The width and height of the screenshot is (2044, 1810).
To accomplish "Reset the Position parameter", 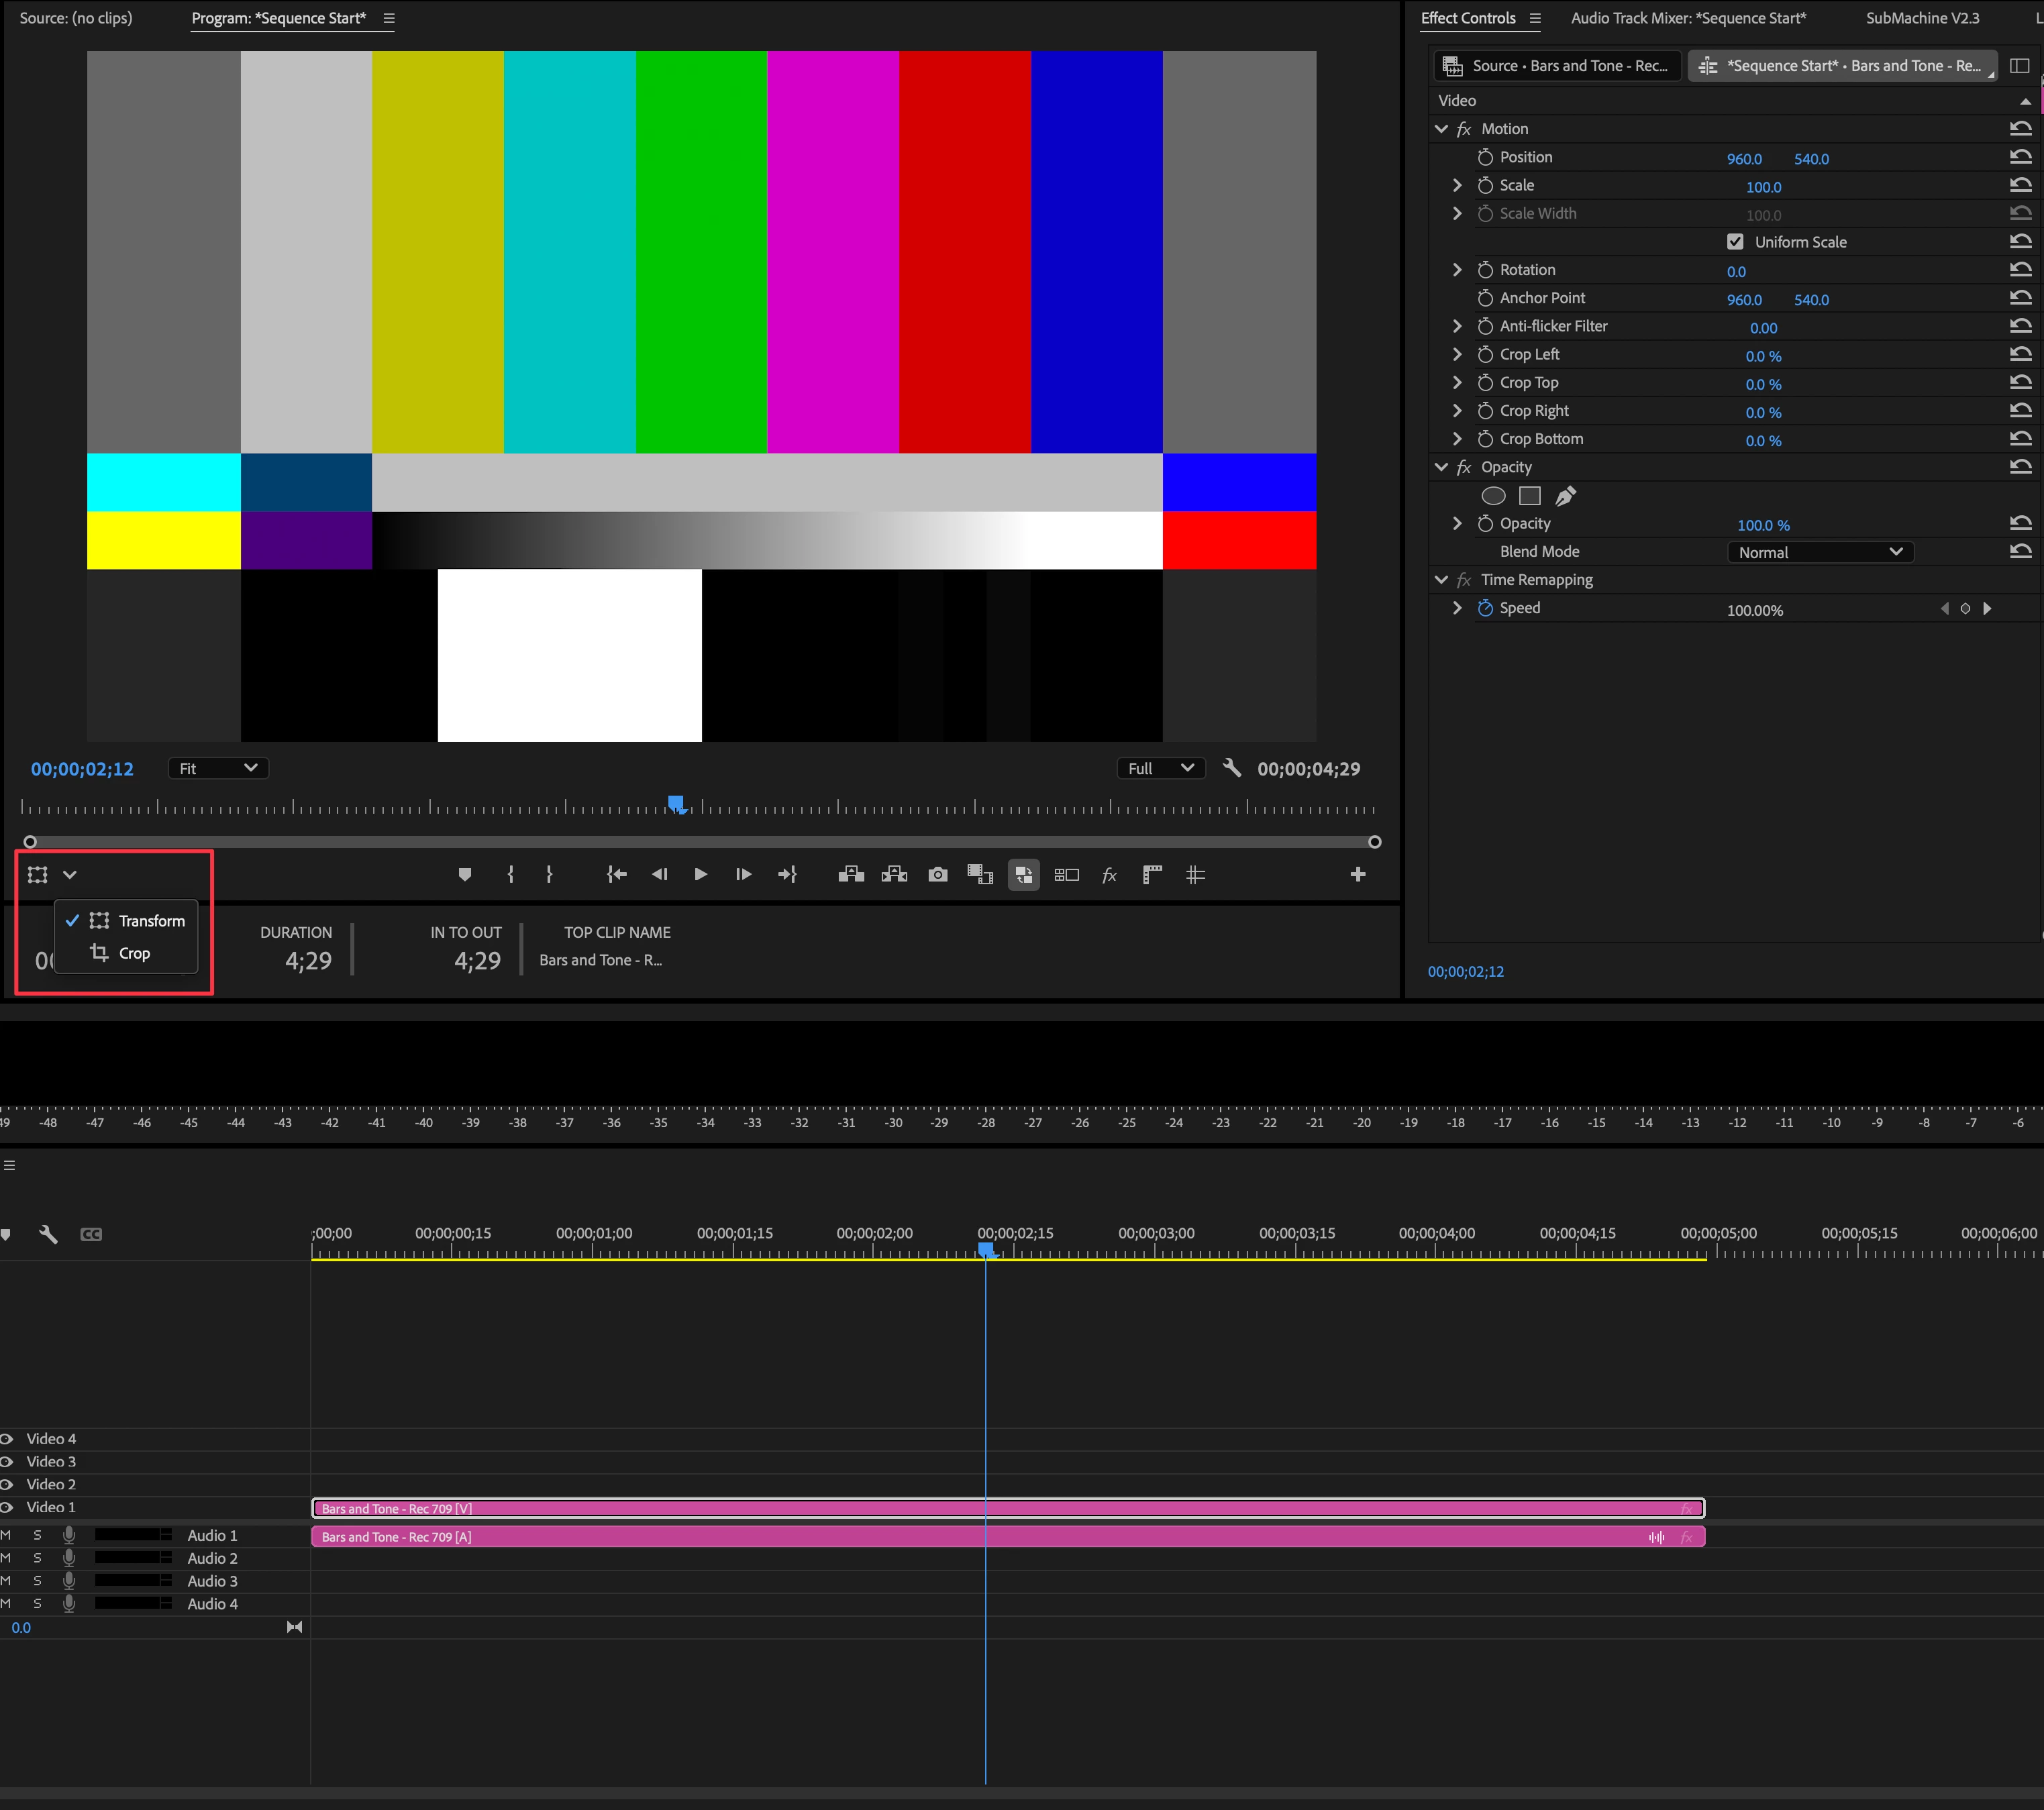I will [x=2020, y=157].
